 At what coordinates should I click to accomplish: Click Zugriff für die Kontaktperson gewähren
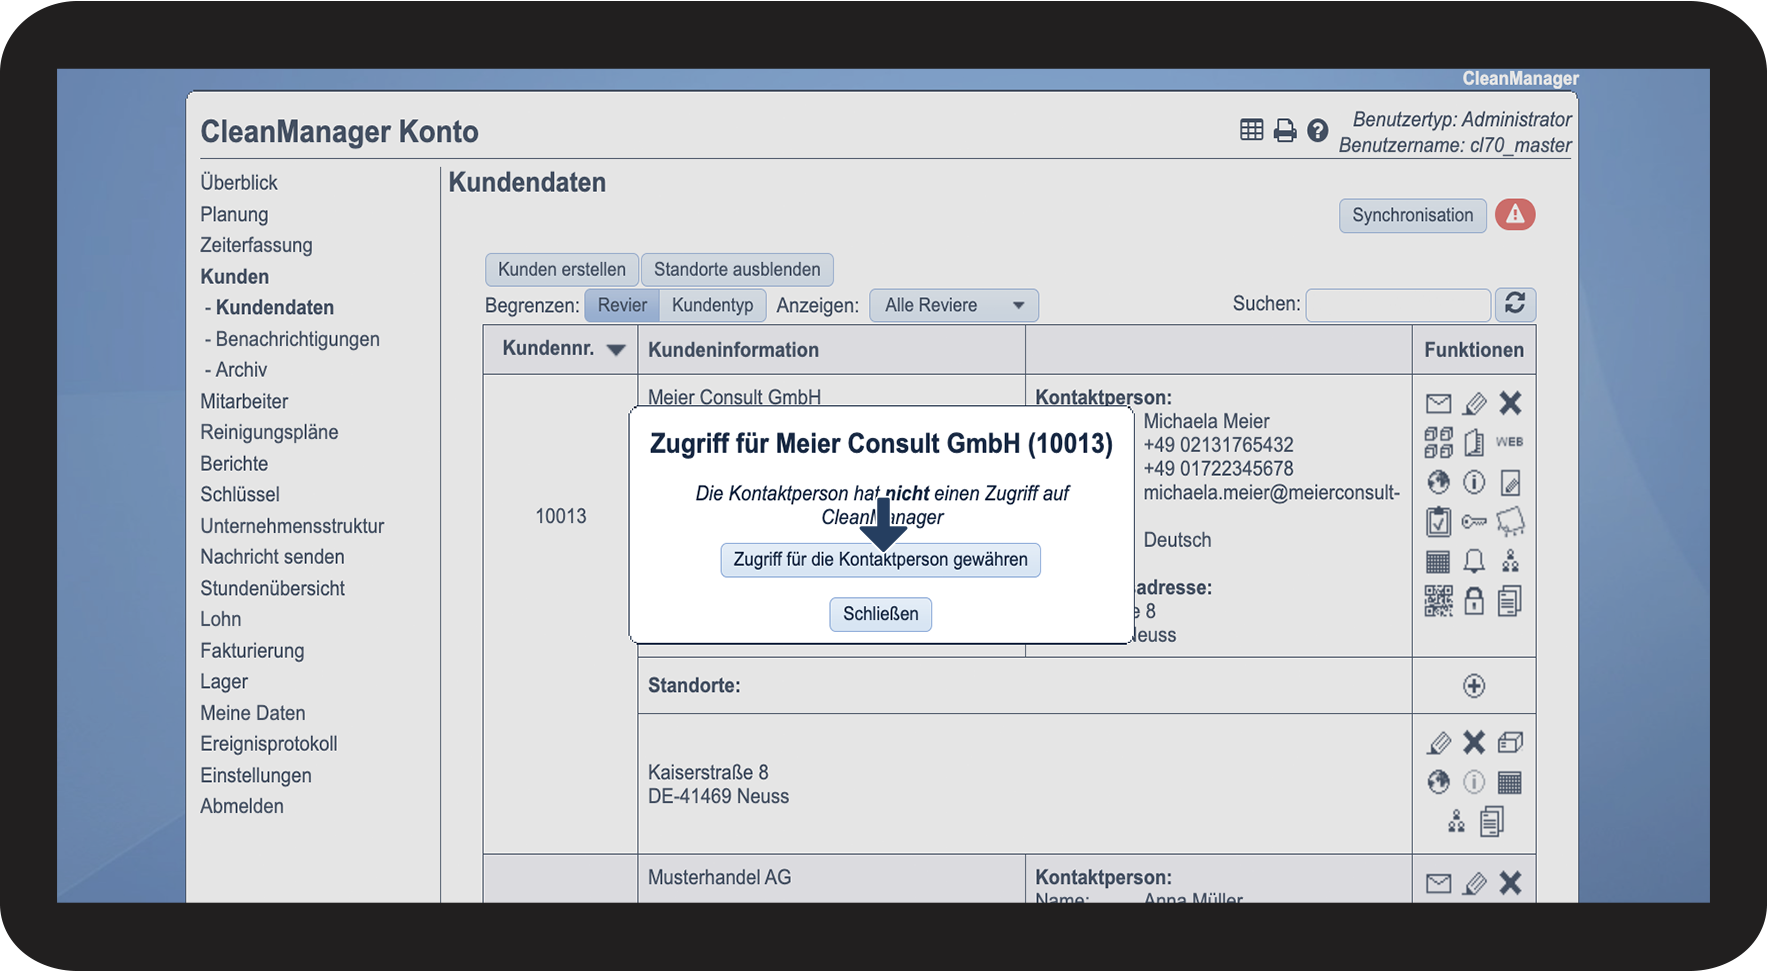[880, 560]
